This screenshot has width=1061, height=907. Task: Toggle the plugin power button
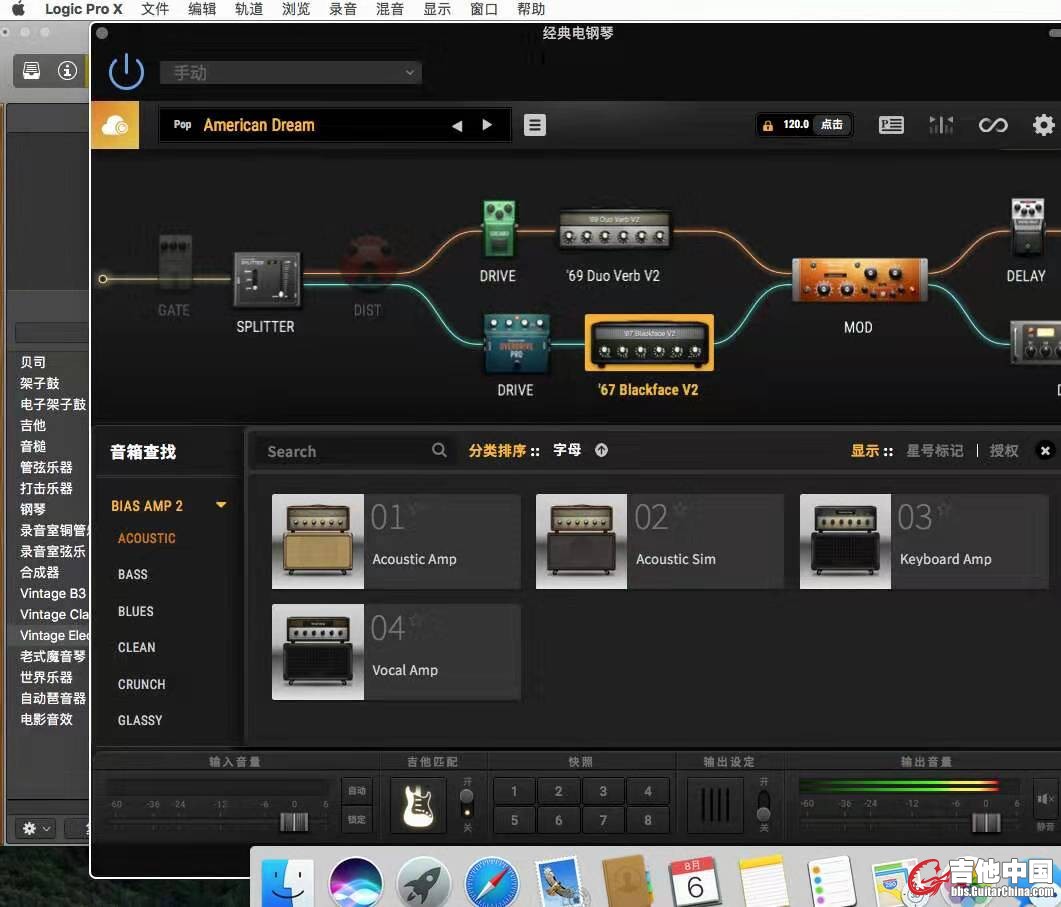click(x=127, y=72)
